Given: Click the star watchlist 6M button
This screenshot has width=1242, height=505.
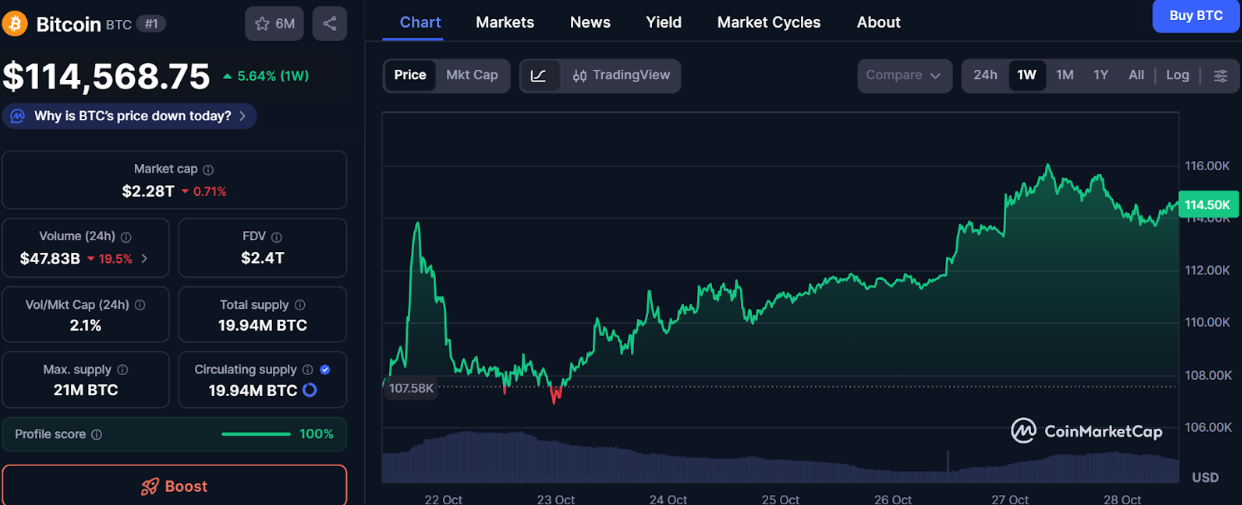Looking at the screenshot, I should (274, 24).
